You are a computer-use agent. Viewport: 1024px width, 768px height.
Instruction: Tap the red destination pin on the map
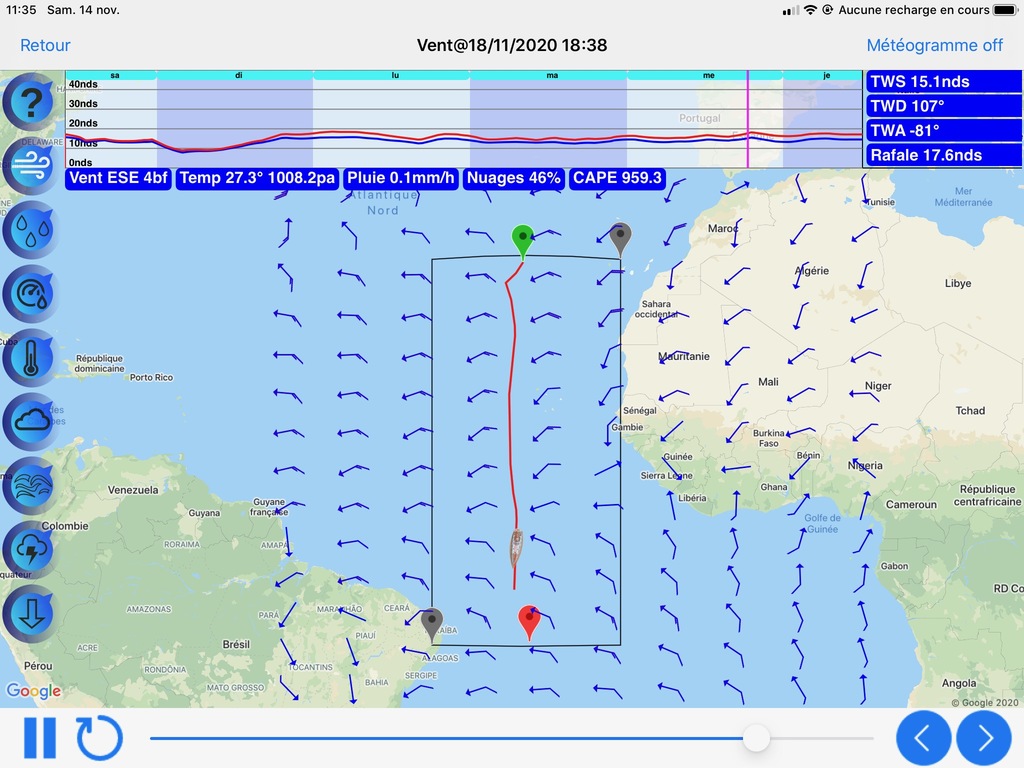pos(529,622)
